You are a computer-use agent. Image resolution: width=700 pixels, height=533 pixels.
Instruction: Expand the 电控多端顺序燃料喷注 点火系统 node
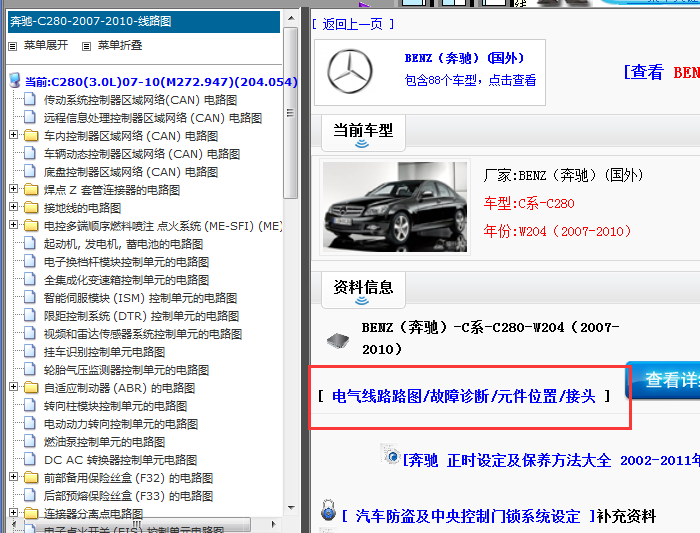click(x=13, y=225)
